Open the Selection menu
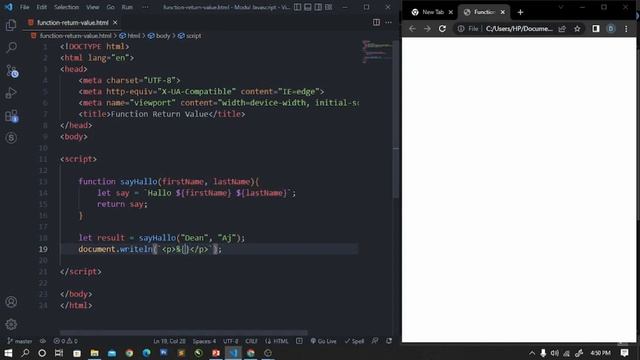 click(66, 7)
